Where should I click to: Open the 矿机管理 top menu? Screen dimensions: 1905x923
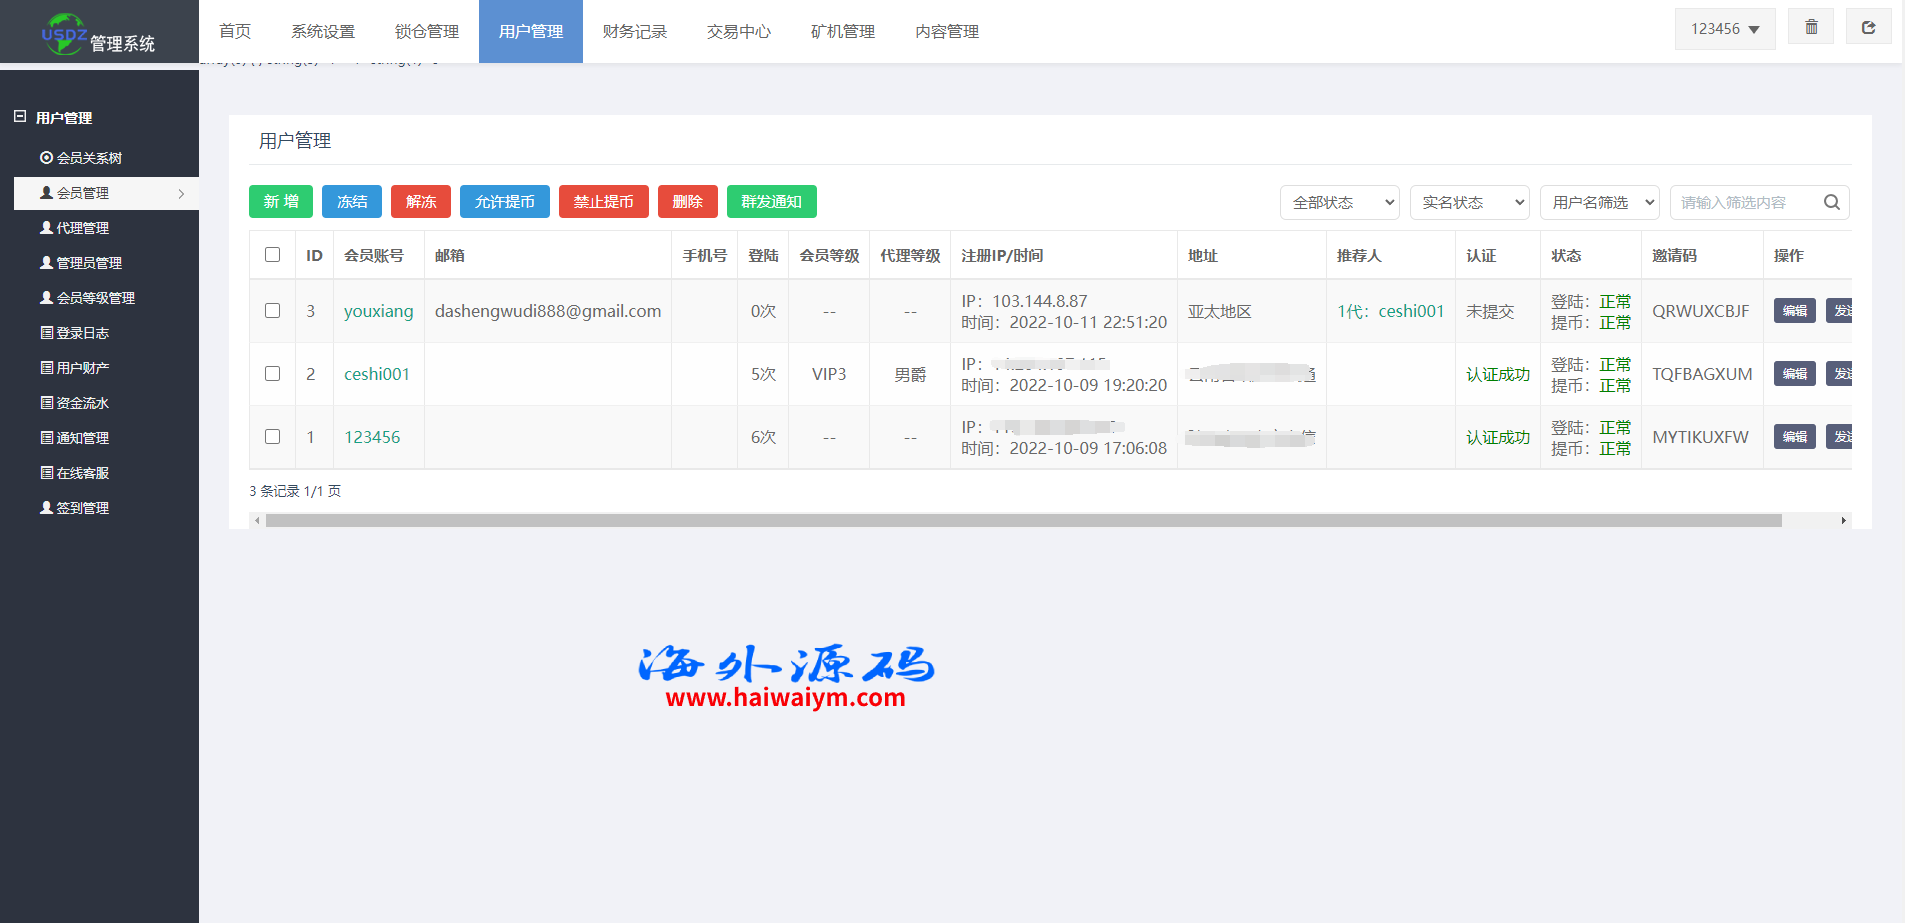(842, 32)
